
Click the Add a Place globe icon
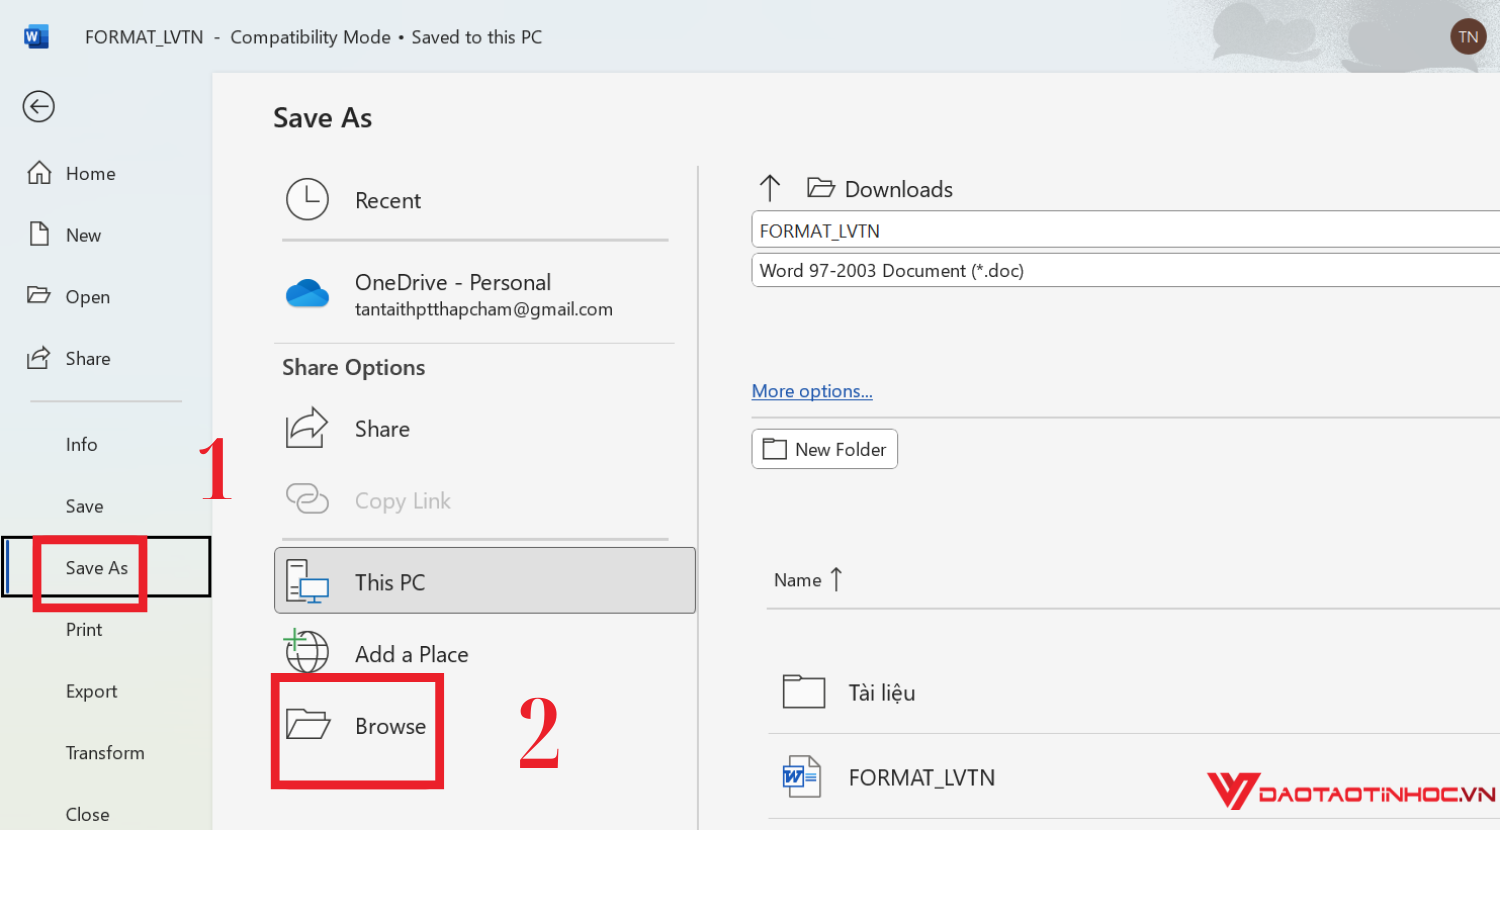point(306,651)
